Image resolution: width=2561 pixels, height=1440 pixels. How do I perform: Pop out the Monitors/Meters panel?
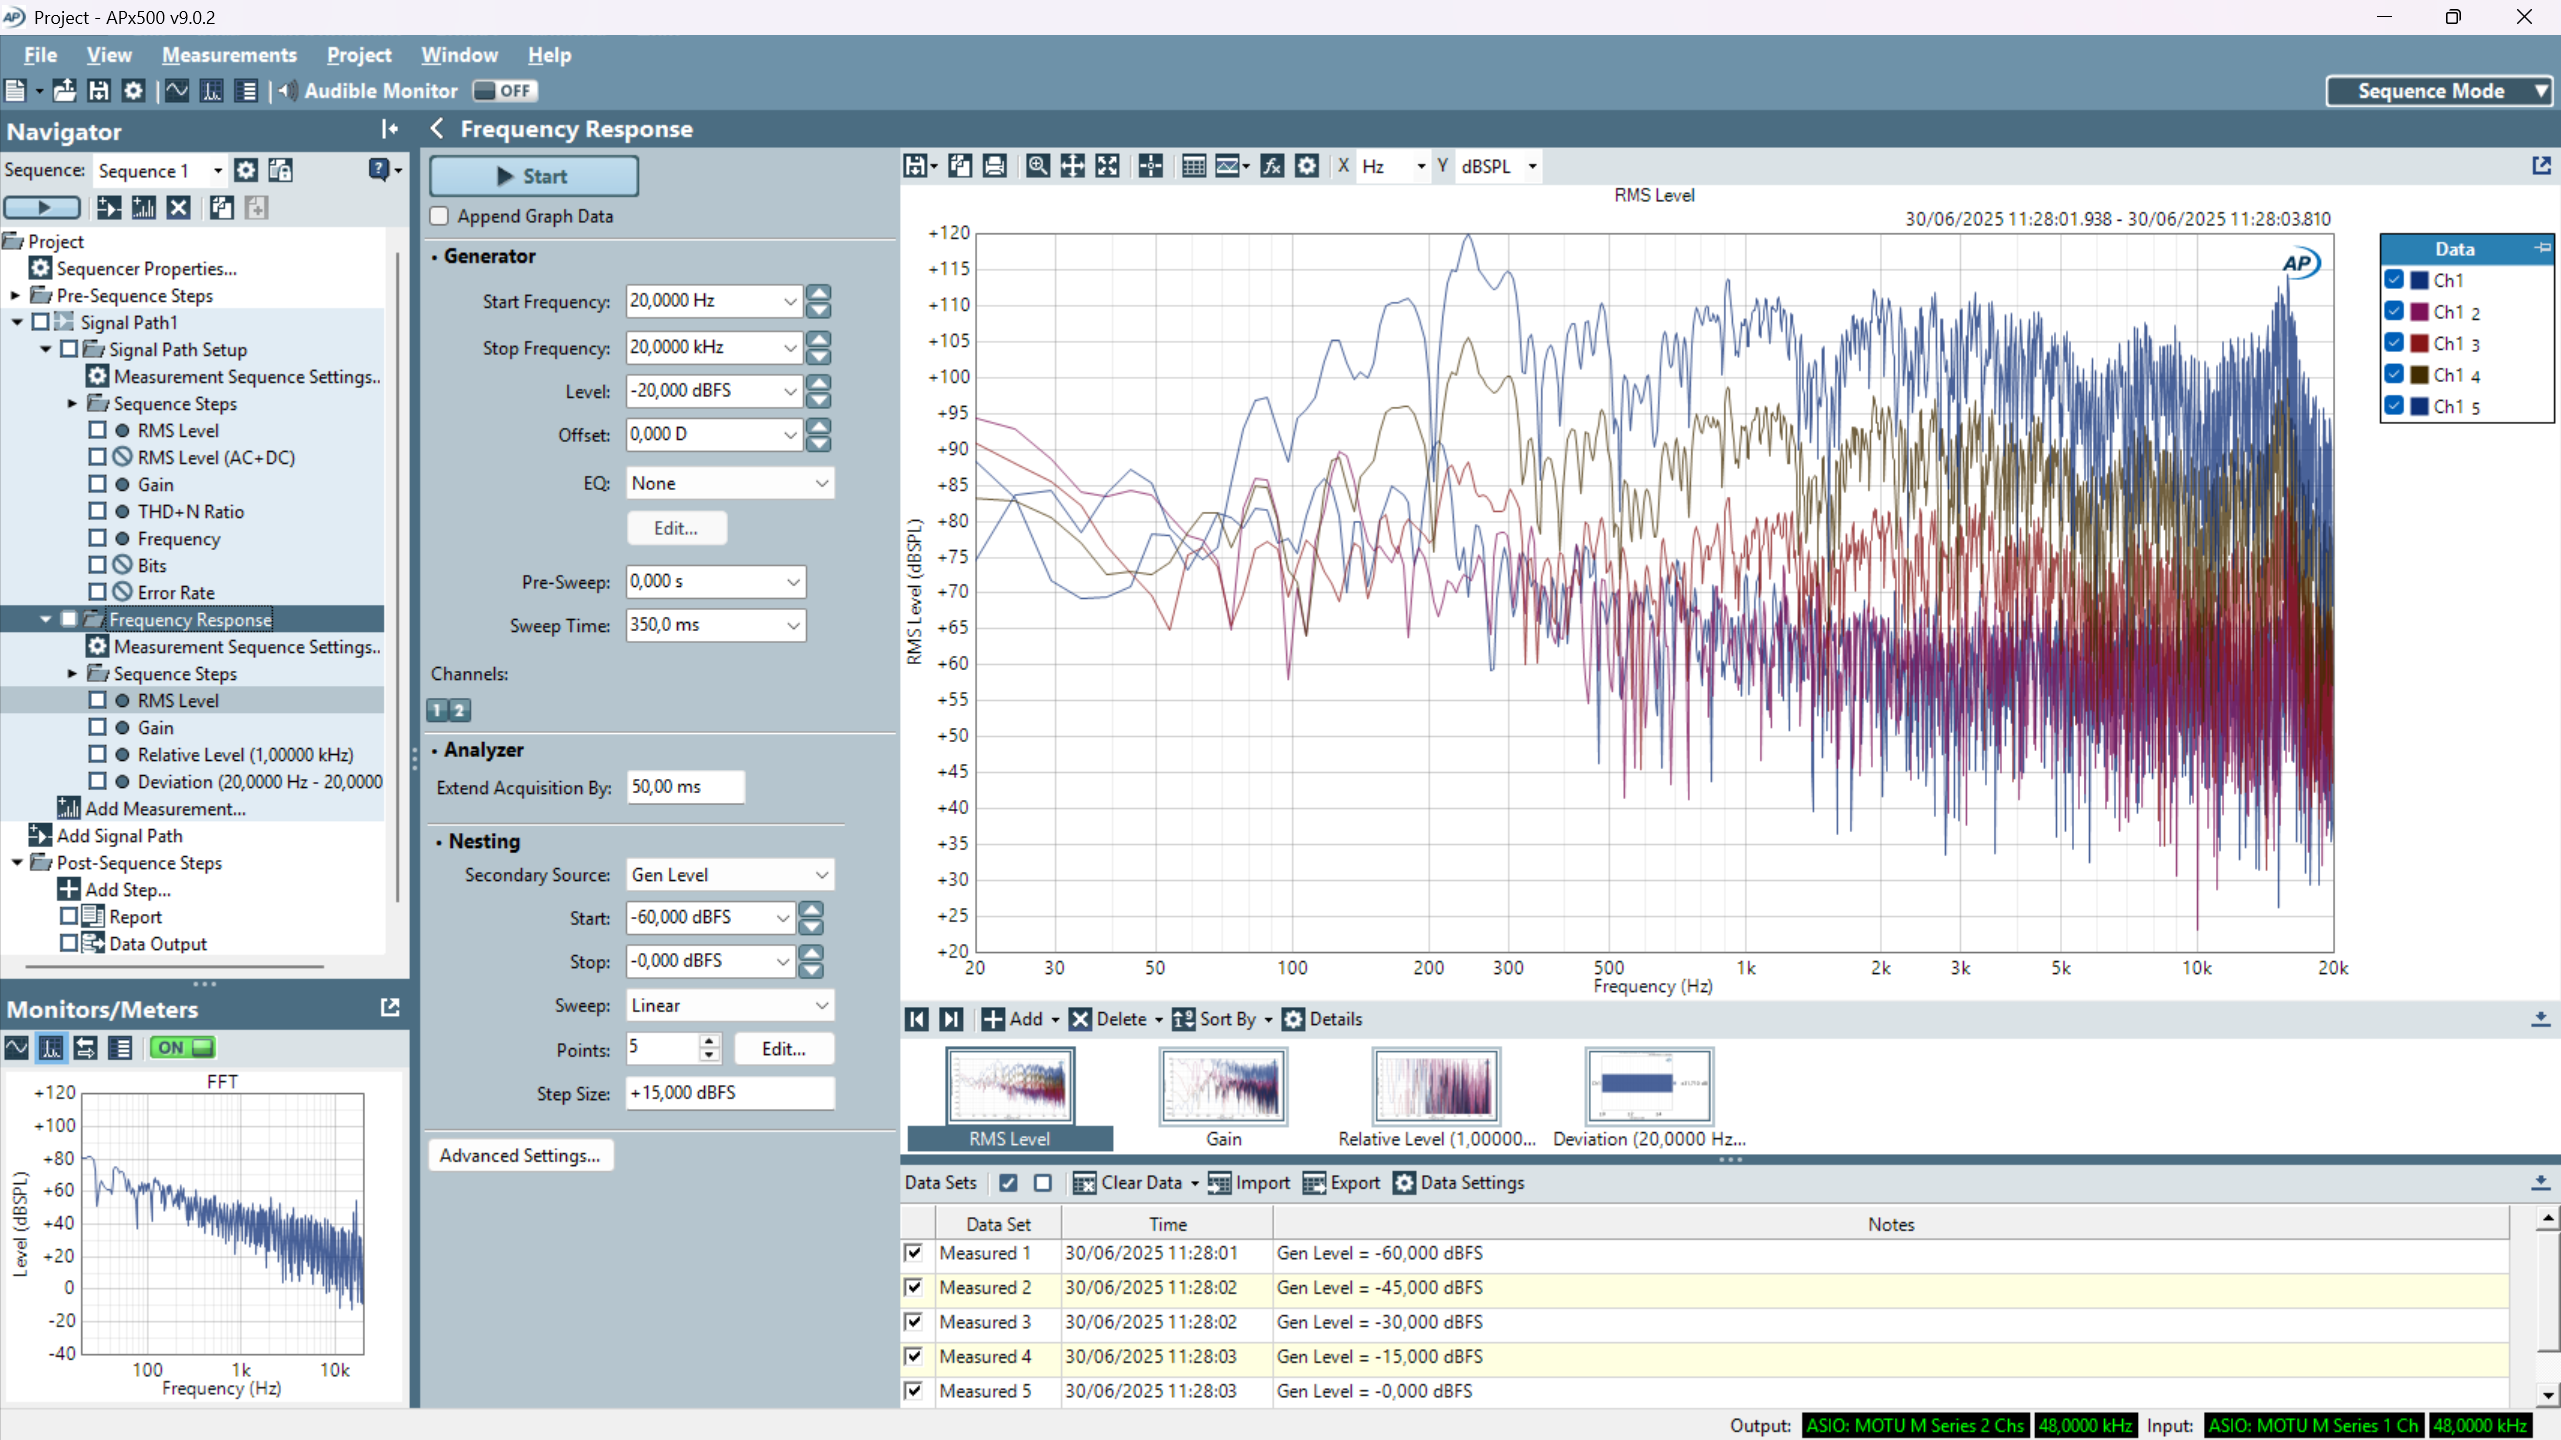tap(390, 1008)
